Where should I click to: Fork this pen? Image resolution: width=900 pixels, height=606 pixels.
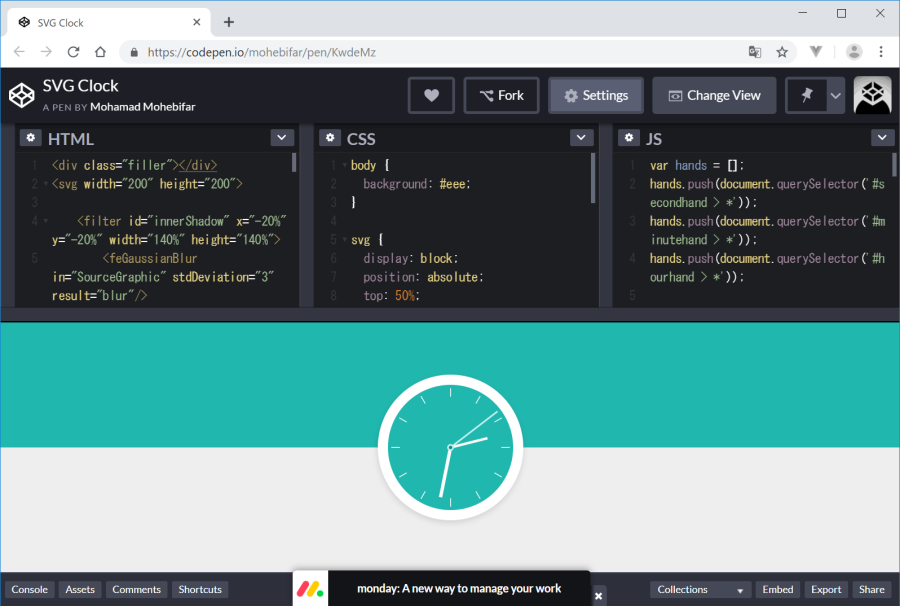coord(502,96)
